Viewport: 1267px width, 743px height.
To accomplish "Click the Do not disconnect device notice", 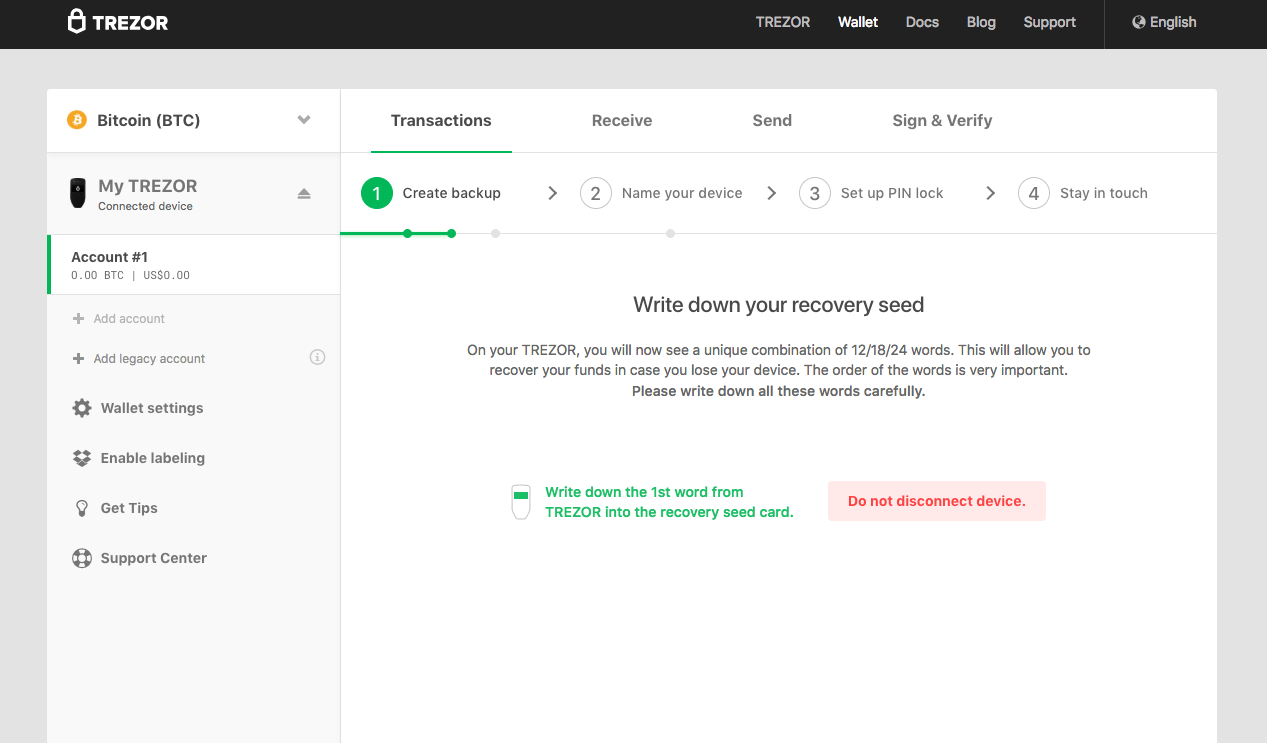I will [937, 501].
